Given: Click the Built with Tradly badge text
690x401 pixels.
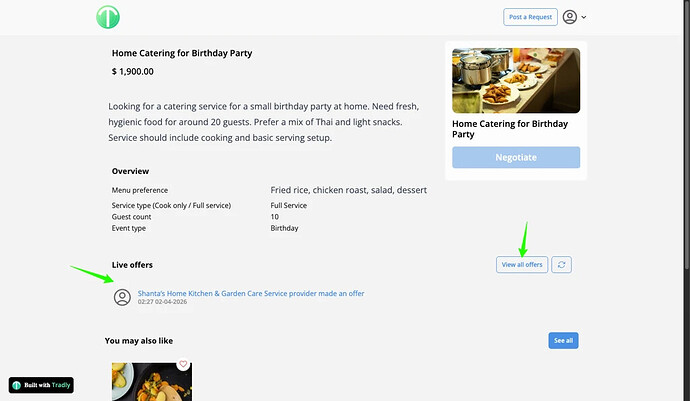Looking at the screenshot, I should pyautogui.click(x=47, y=385).
